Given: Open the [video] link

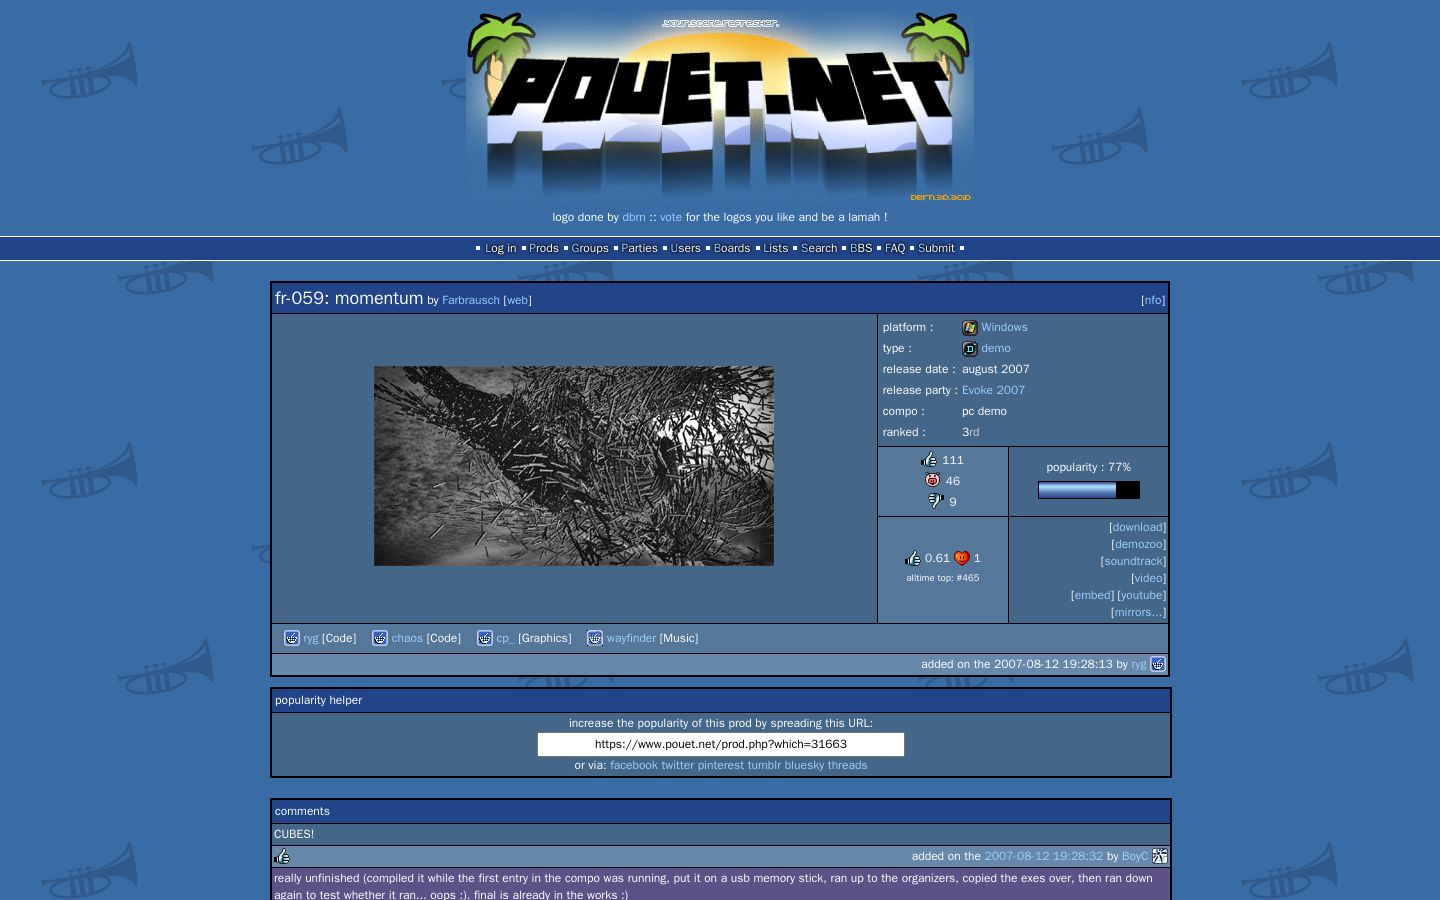Looking at the screenshot, I should coord(1148,579).
